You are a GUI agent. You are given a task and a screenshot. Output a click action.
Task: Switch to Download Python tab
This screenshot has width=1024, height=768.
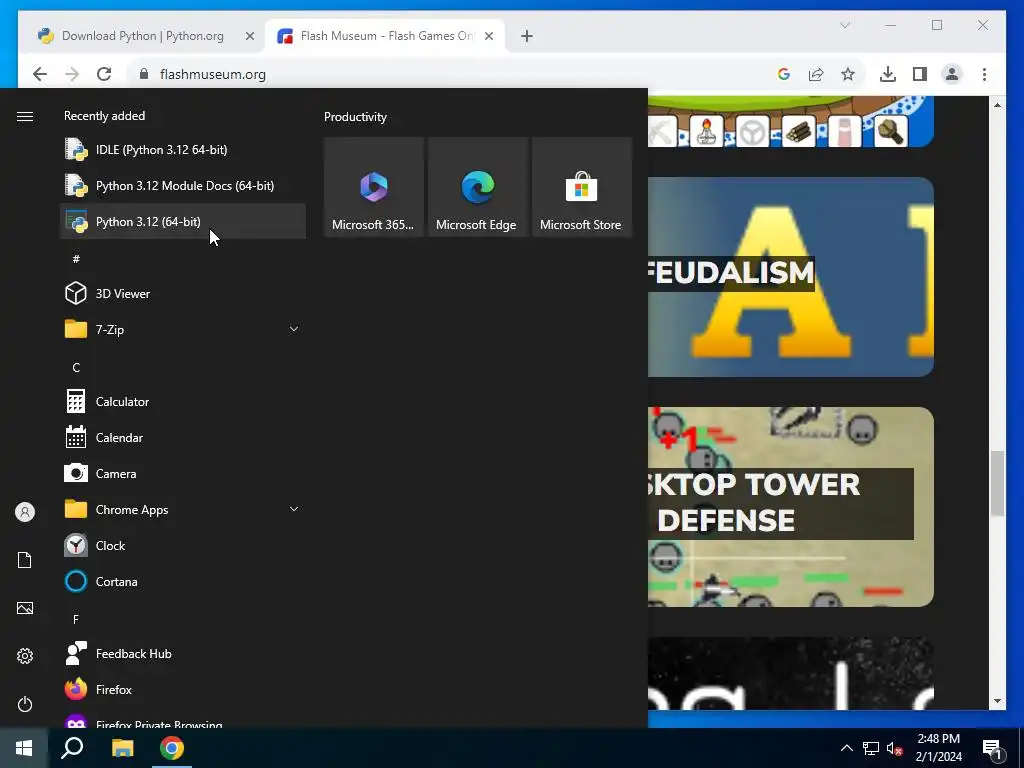(142, 36)
